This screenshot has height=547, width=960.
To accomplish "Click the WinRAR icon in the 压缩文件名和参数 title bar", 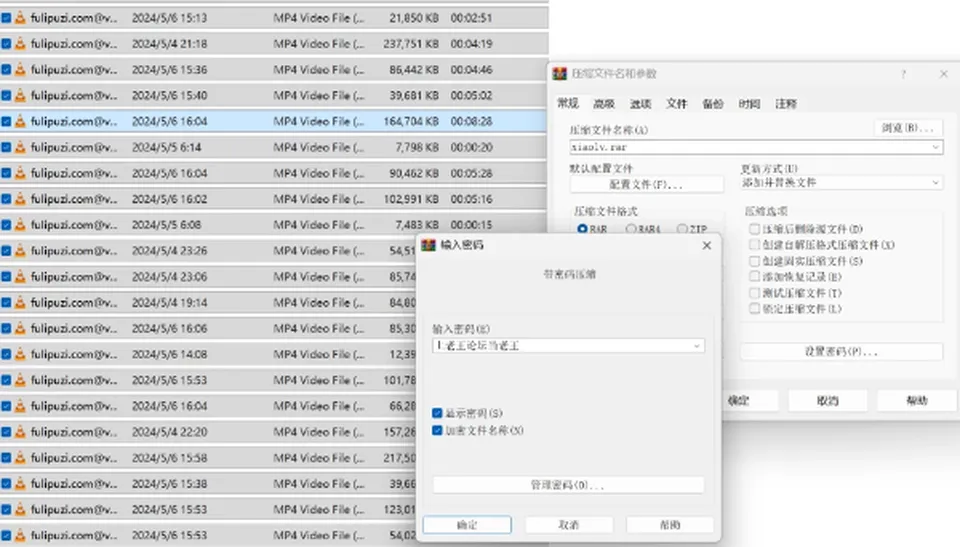I will coord(560,74).
